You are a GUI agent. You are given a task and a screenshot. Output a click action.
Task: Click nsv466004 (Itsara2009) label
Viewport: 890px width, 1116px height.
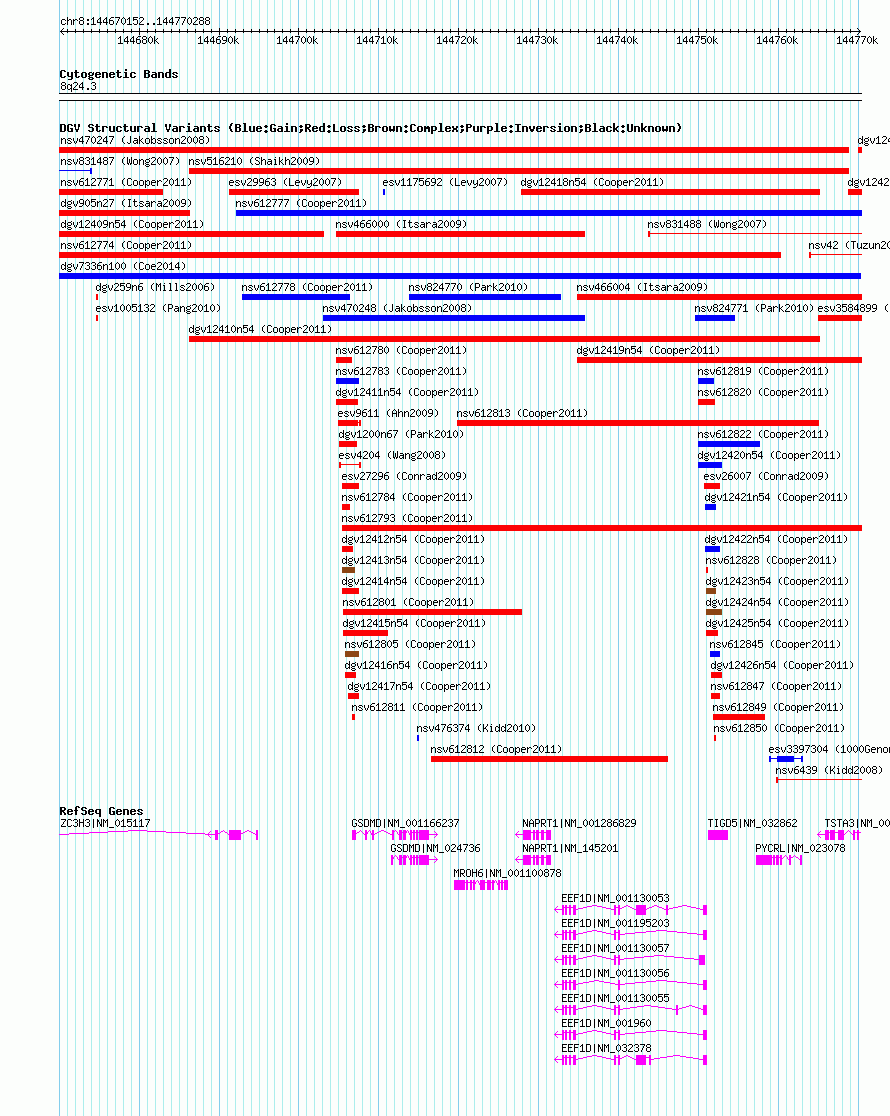(x=642, y=287)
